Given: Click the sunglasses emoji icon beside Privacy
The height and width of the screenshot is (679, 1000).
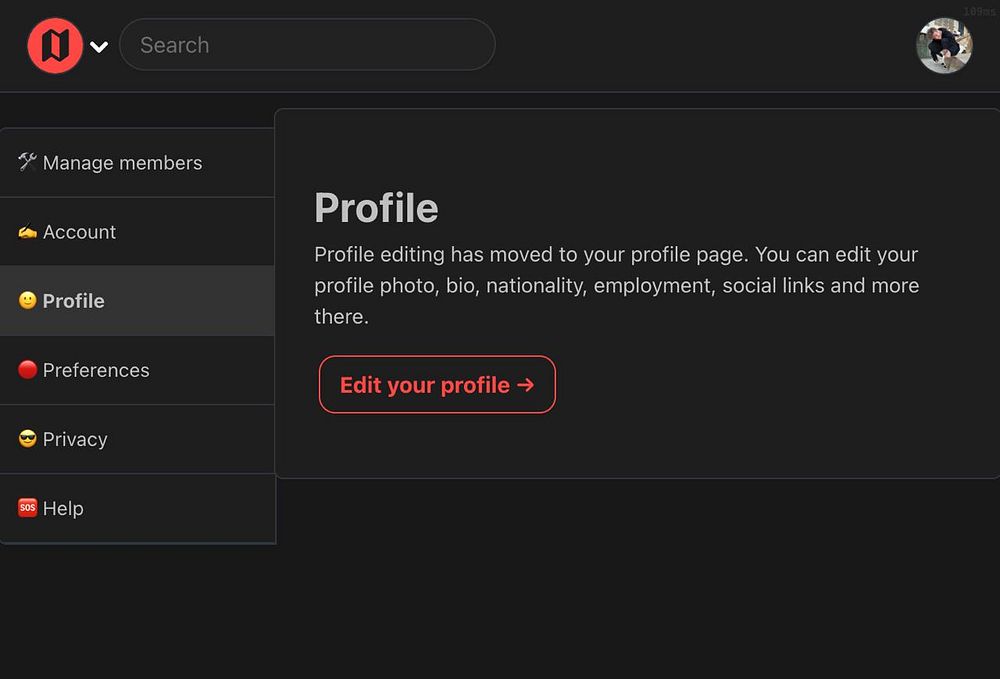Looking at the screenshot, I should (27, 439).
